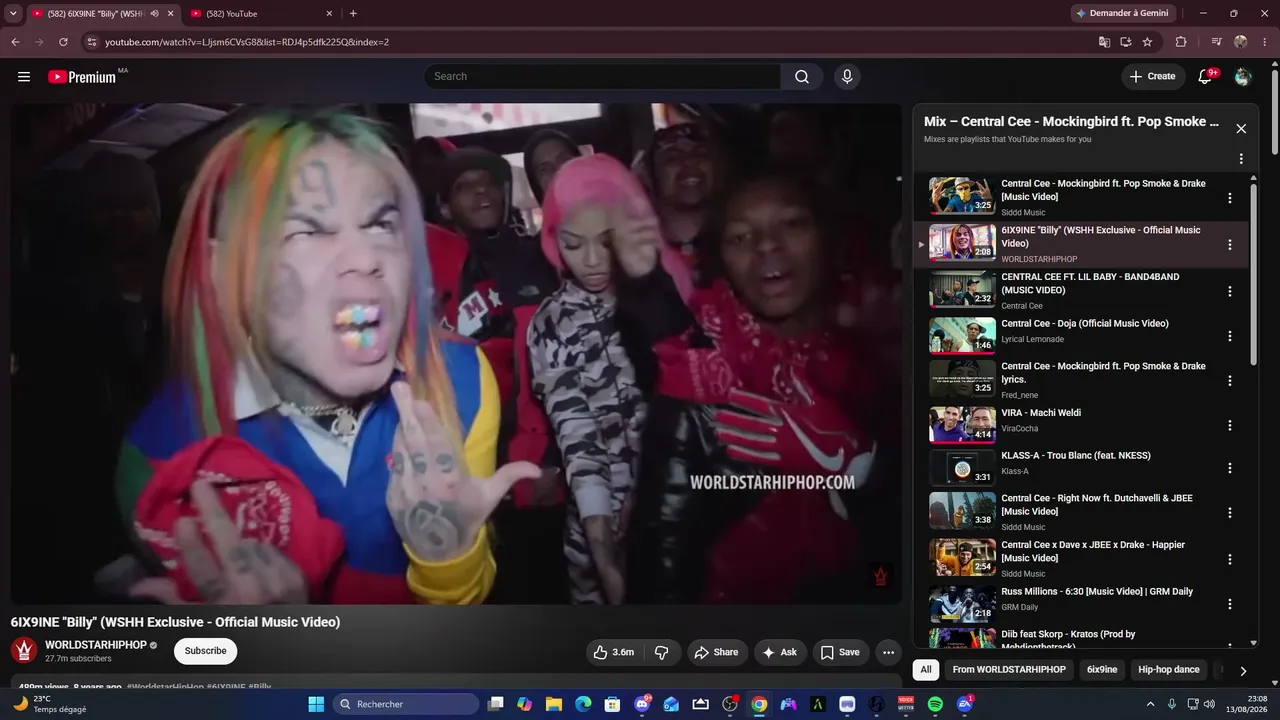Close the Mix playlist panel
This screenshot has height=720, width=1280.
(1241, 129)
